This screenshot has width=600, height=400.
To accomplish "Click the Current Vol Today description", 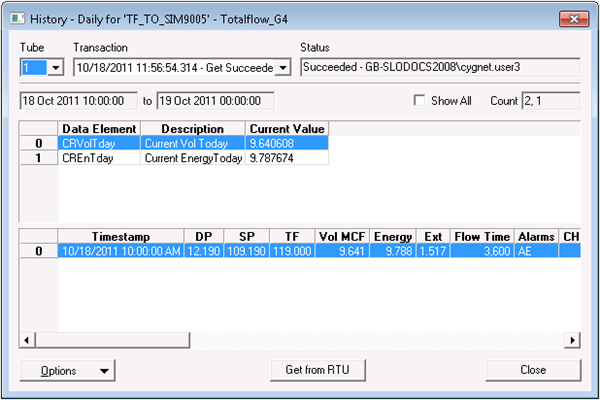I will tap(192, 143).
